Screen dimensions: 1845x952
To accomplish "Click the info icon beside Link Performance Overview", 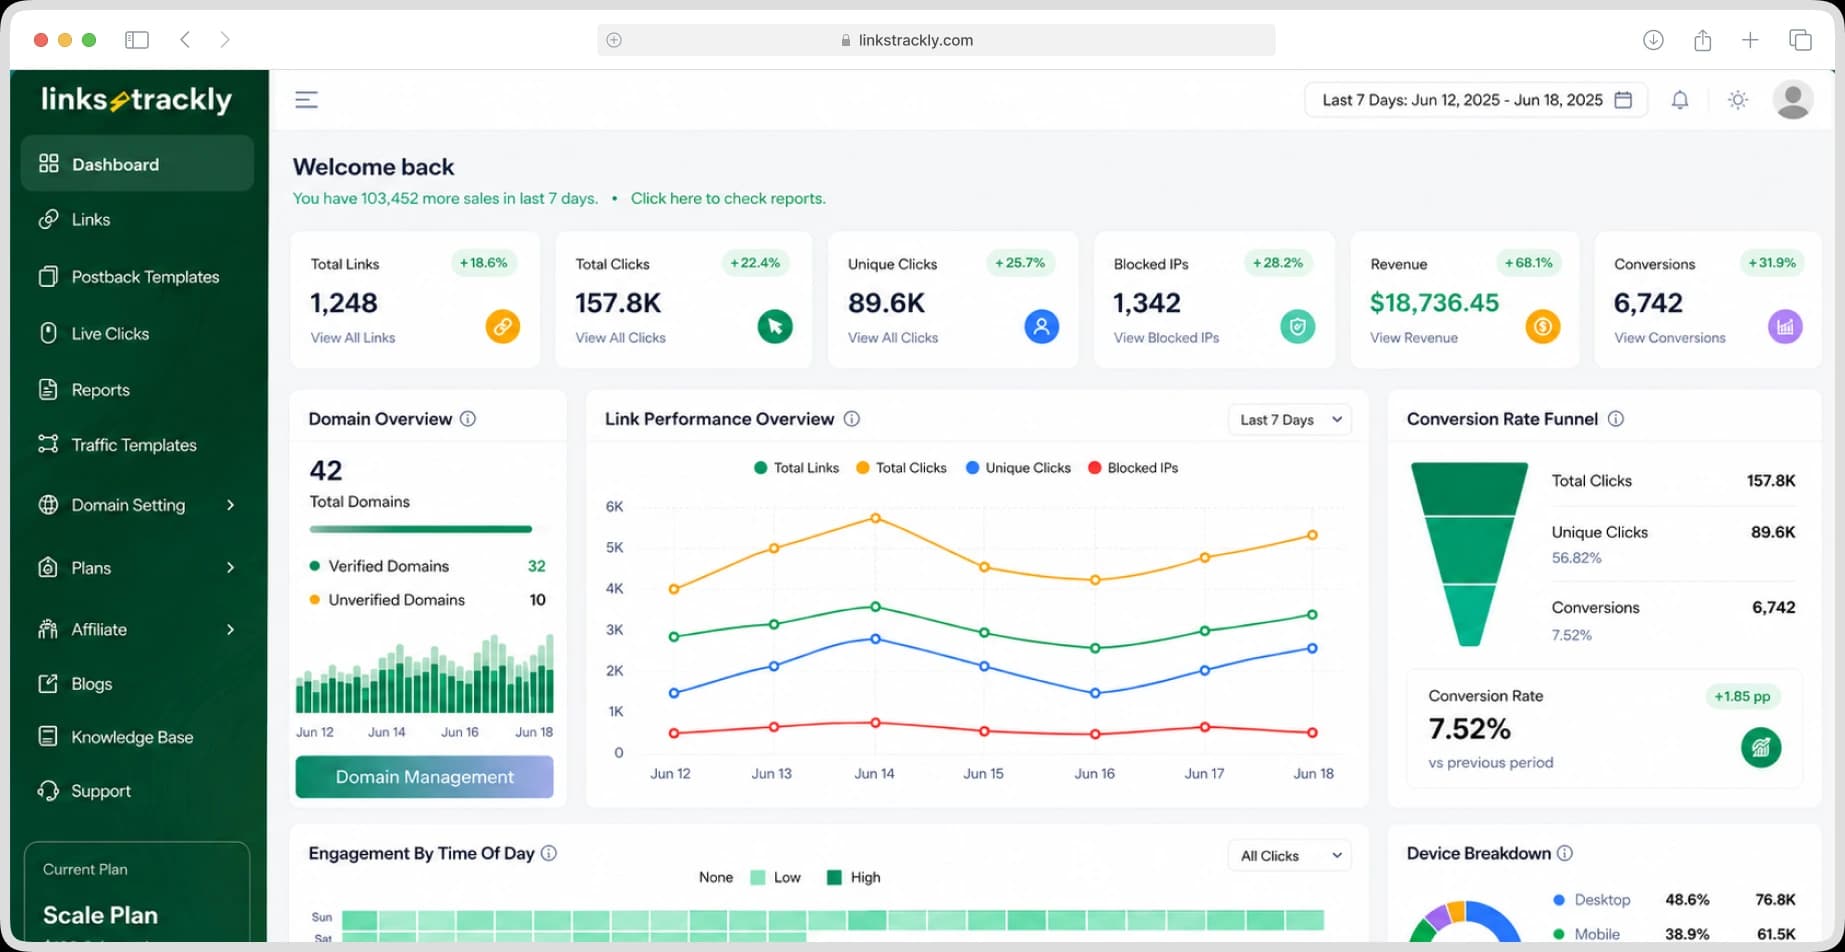I will click(852, 419).
